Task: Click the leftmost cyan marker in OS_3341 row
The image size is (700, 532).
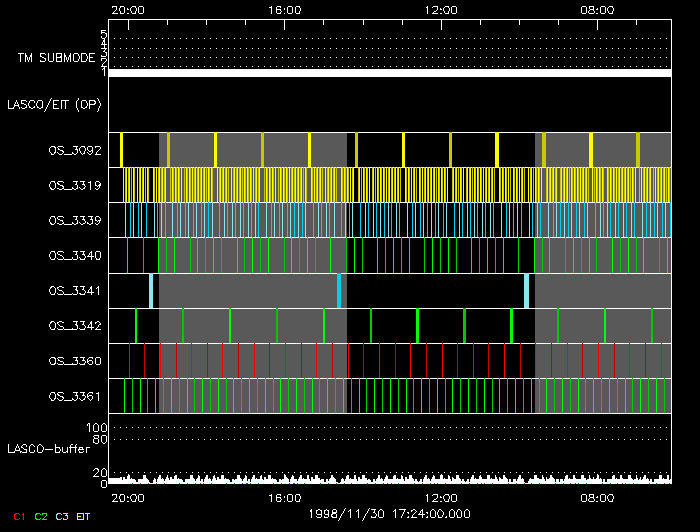Action: tap(151, 290)
